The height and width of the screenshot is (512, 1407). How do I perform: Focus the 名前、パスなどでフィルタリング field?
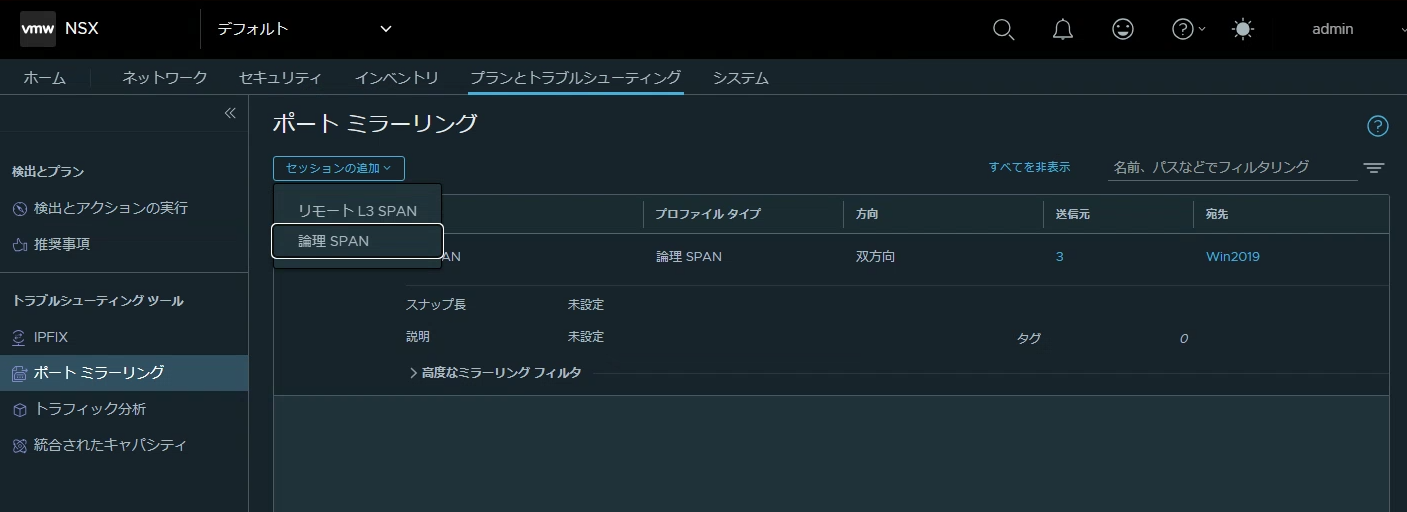tap(1233, 167)
